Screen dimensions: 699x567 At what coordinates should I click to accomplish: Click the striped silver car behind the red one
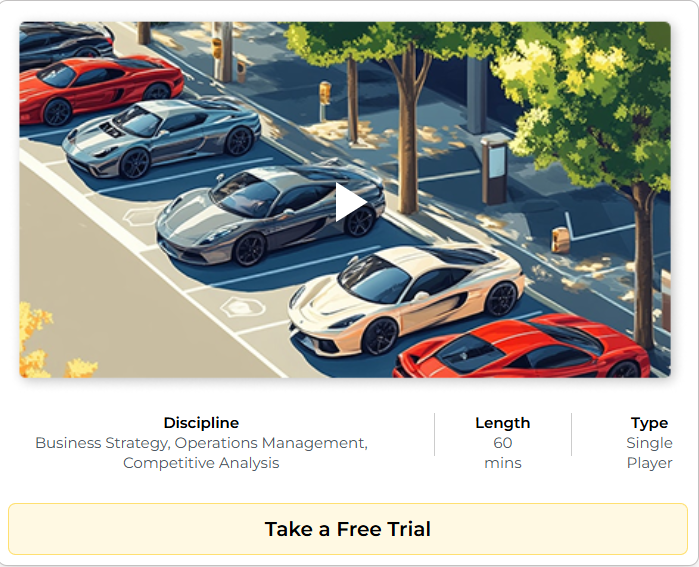tap(161, 137)
